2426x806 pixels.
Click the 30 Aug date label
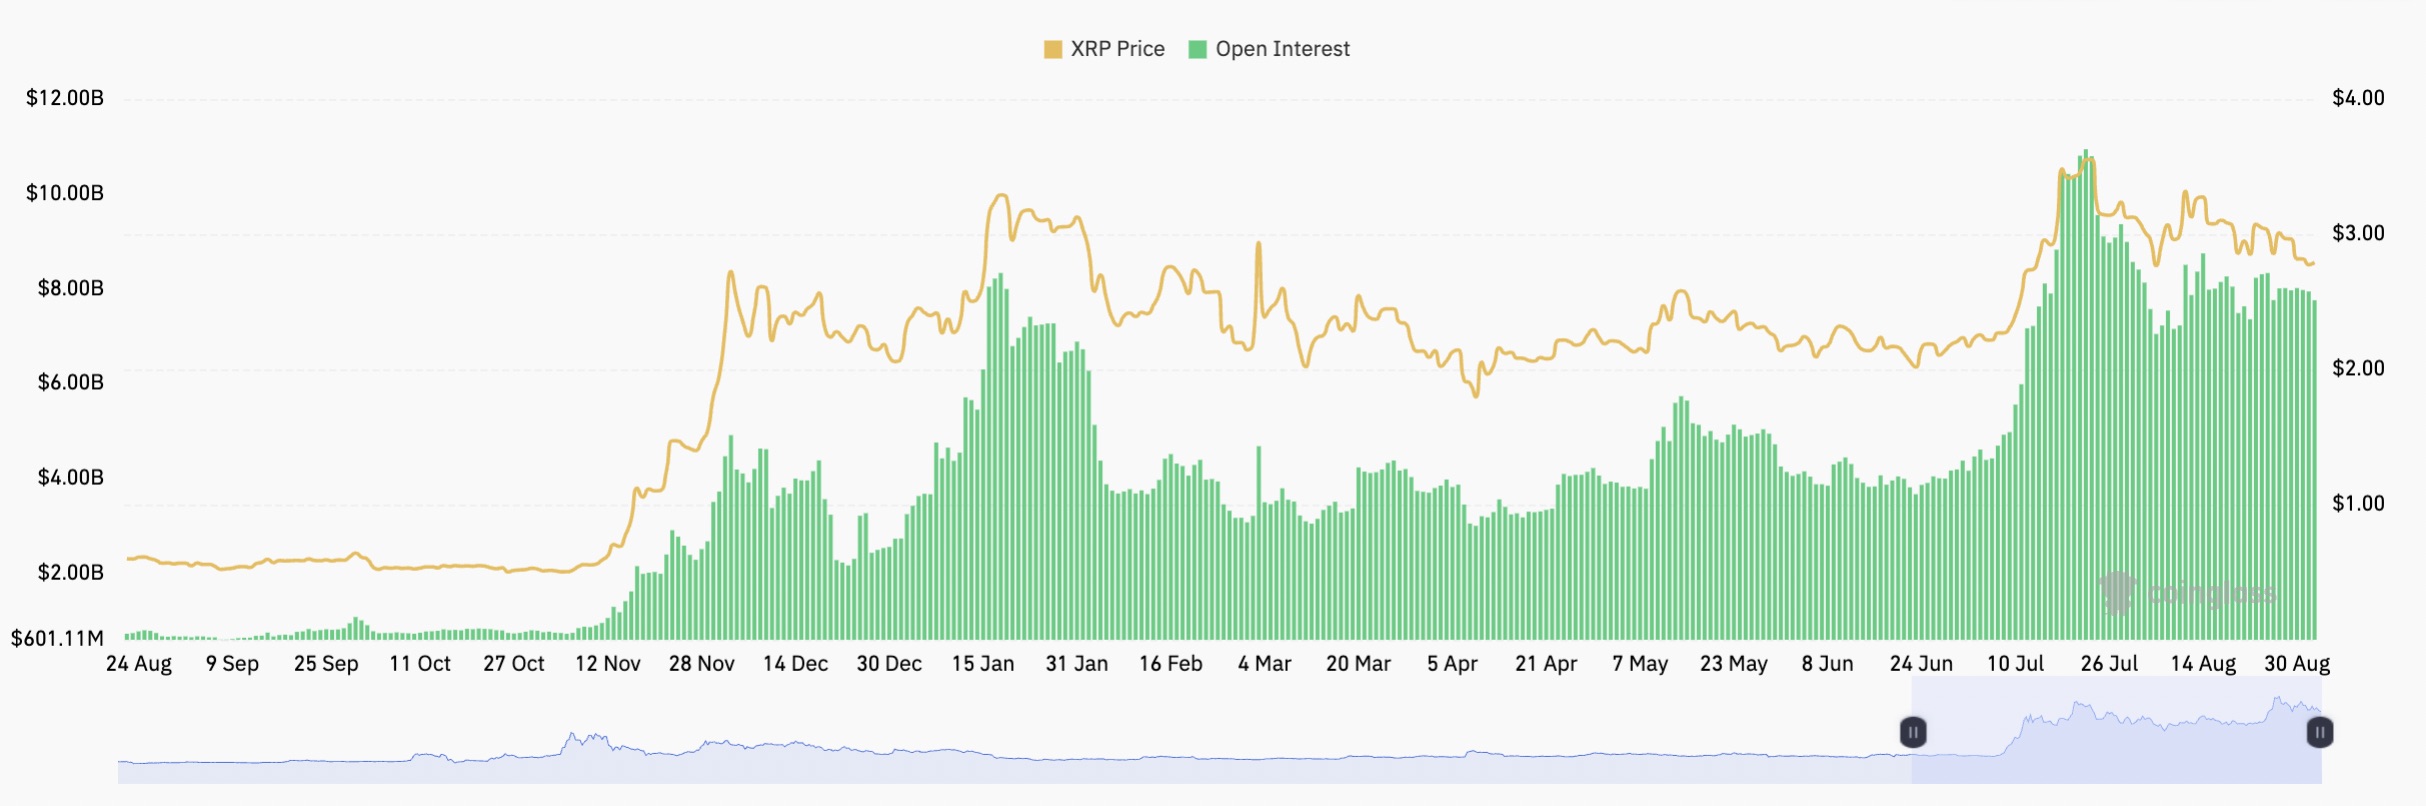2296,664
